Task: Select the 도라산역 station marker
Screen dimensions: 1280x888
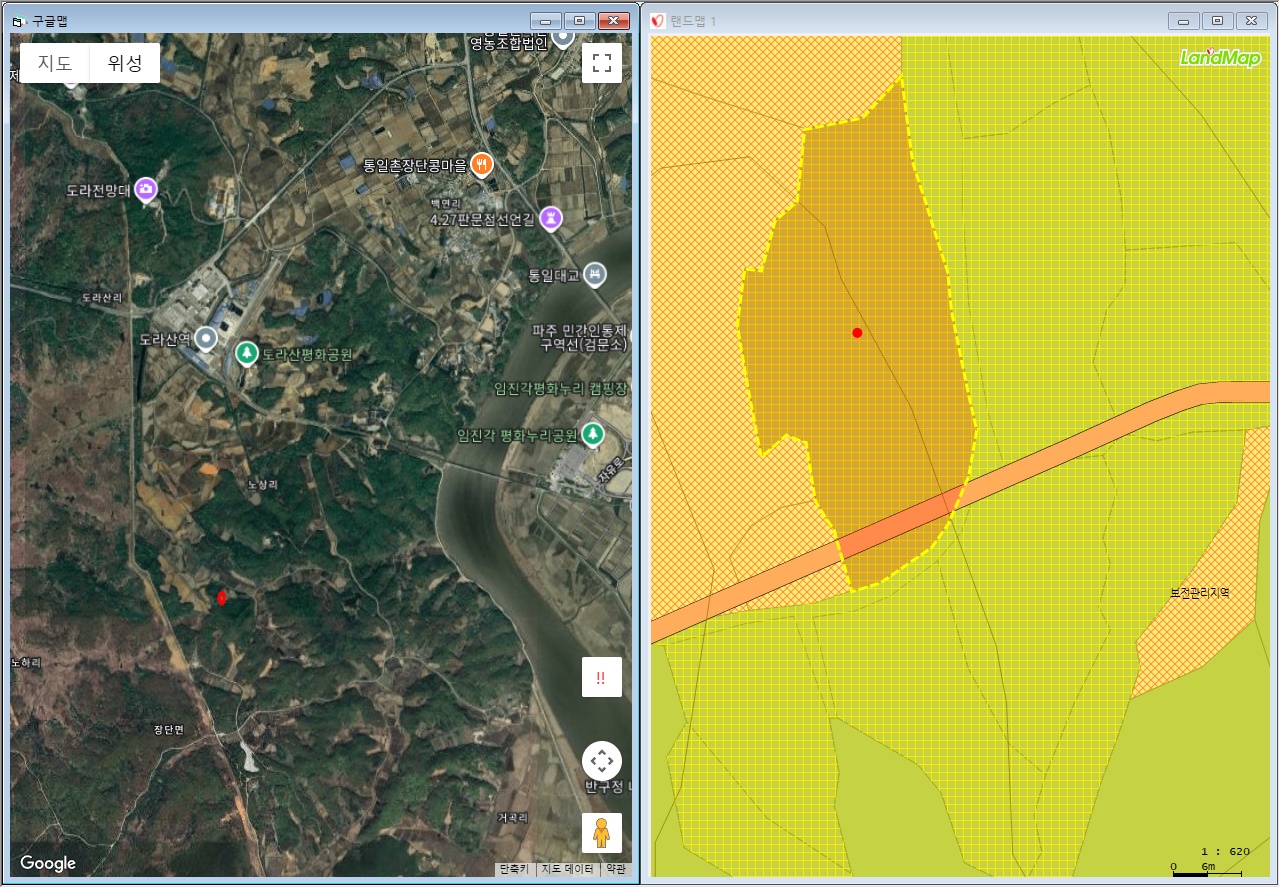Action: 206,338
